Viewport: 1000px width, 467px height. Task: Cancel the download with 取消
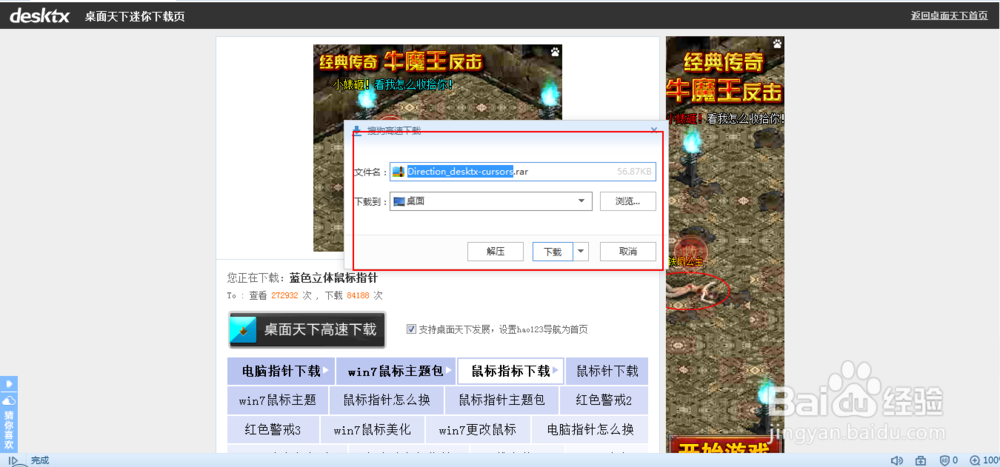628,251
